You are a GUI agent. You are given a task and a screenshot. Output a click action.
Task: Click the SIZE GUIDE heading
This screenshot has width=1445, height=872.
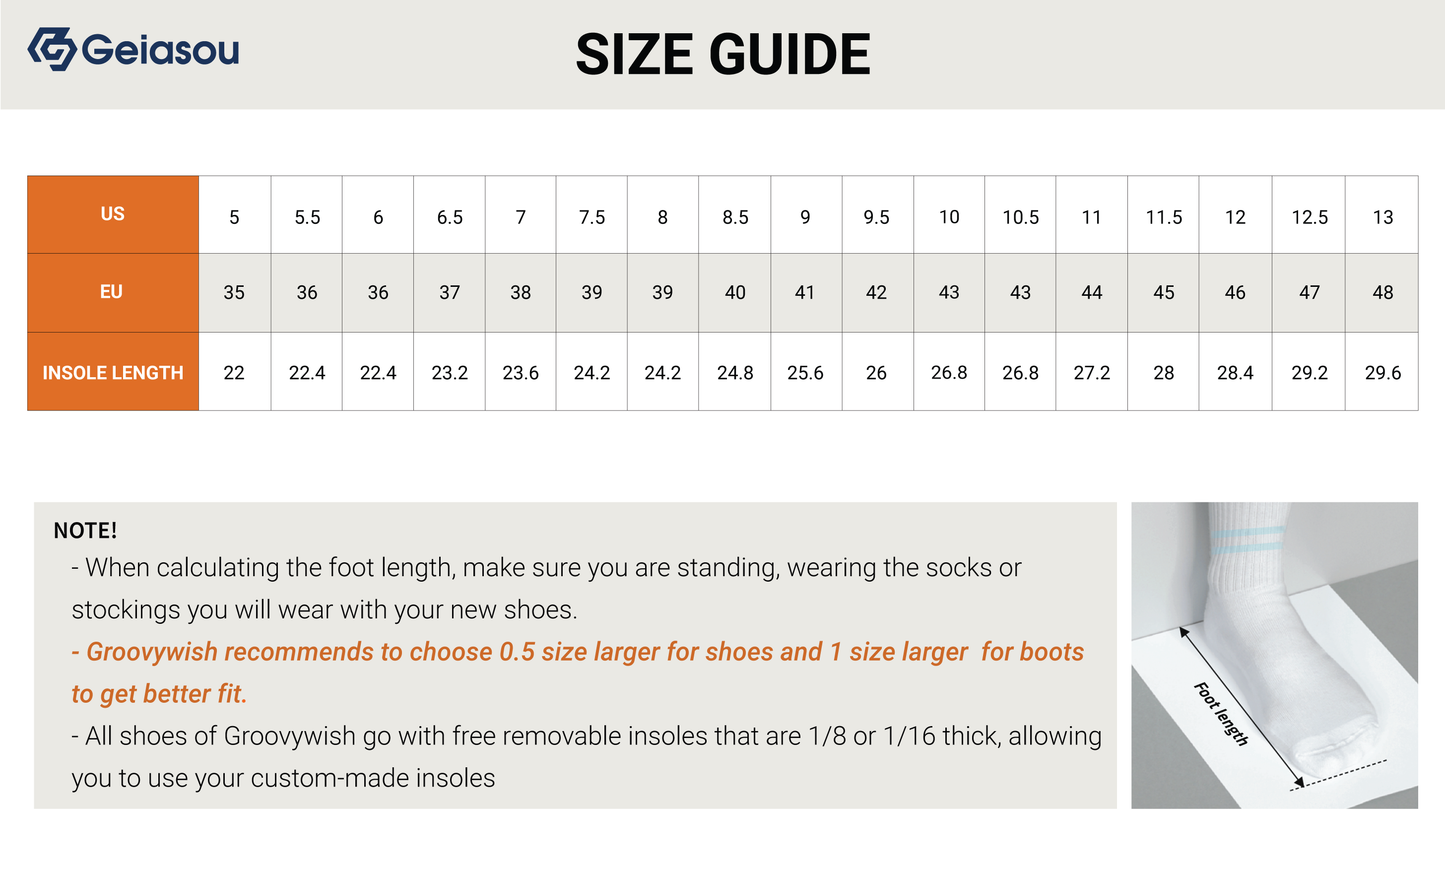(722, 55)
